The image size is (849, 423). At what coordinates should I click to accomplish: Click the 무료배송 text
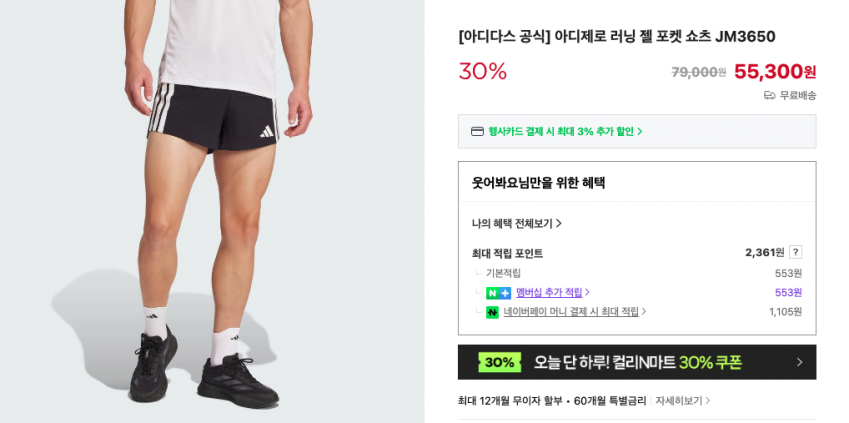[798, 96]
